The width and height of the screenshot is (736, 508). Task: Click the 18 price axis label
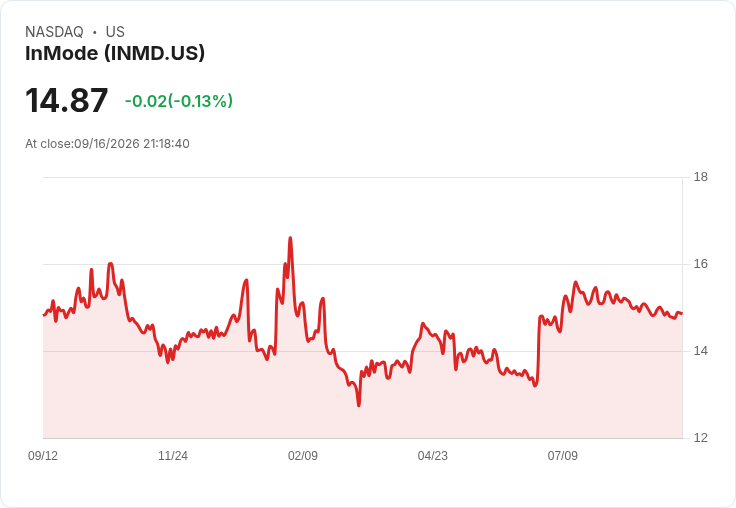click(x=701, y=177)
